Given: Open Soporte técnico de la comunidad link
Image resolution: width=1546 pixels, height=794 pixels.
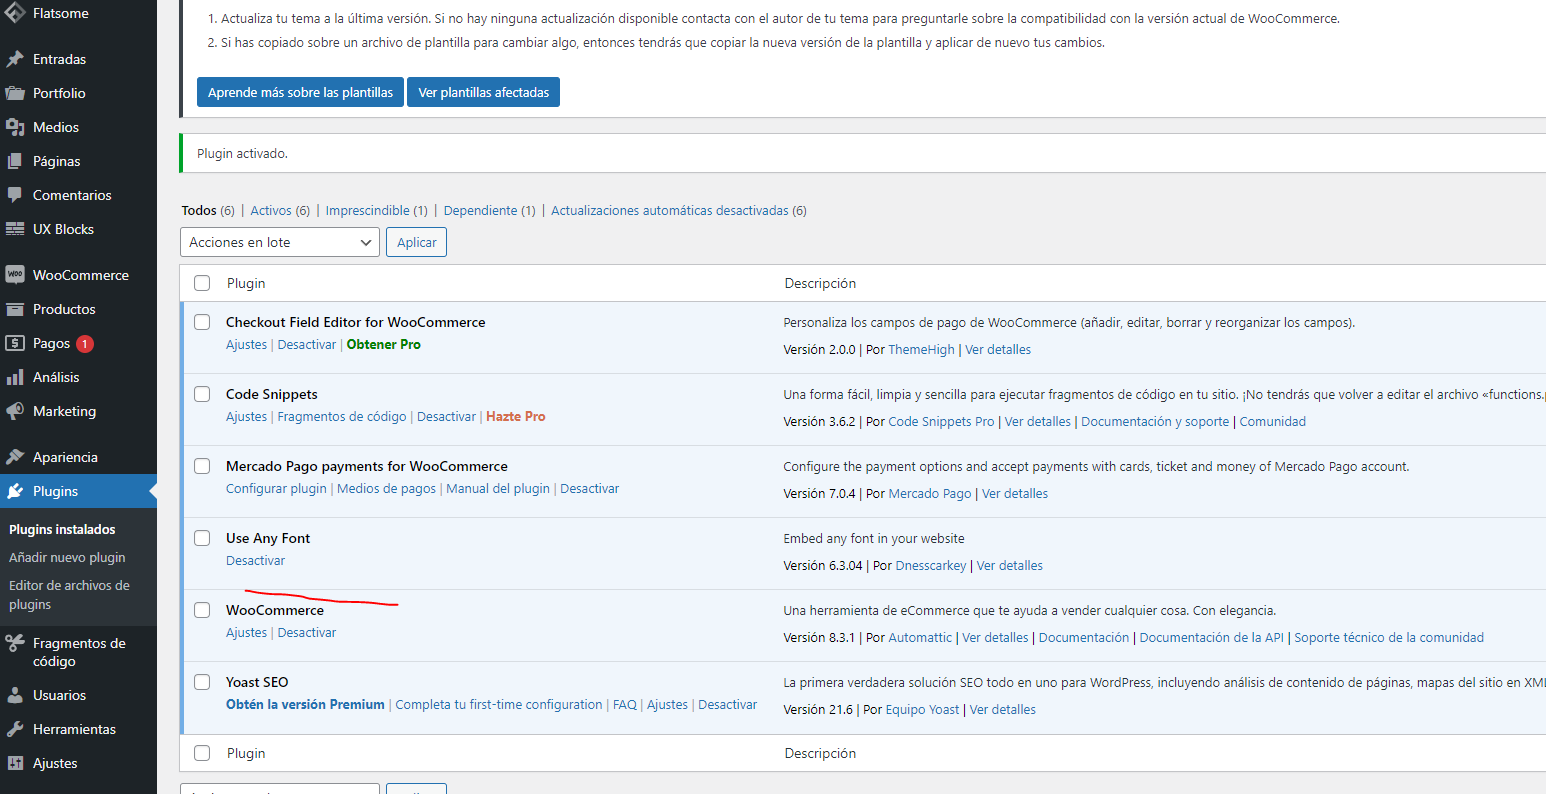Looking at the screenshot, I should (1389, 638).
